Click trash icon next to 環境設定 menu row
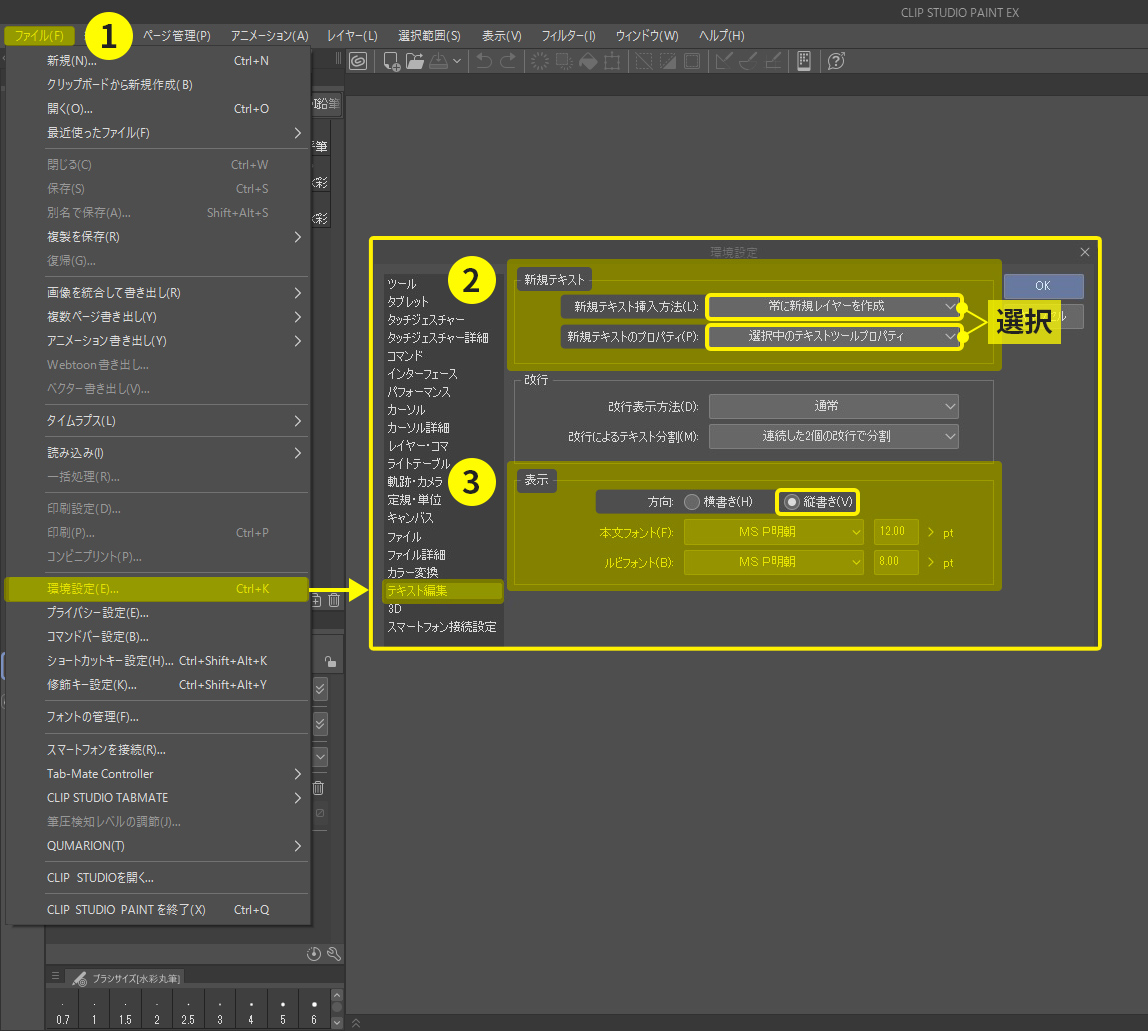 click(334, 600)
